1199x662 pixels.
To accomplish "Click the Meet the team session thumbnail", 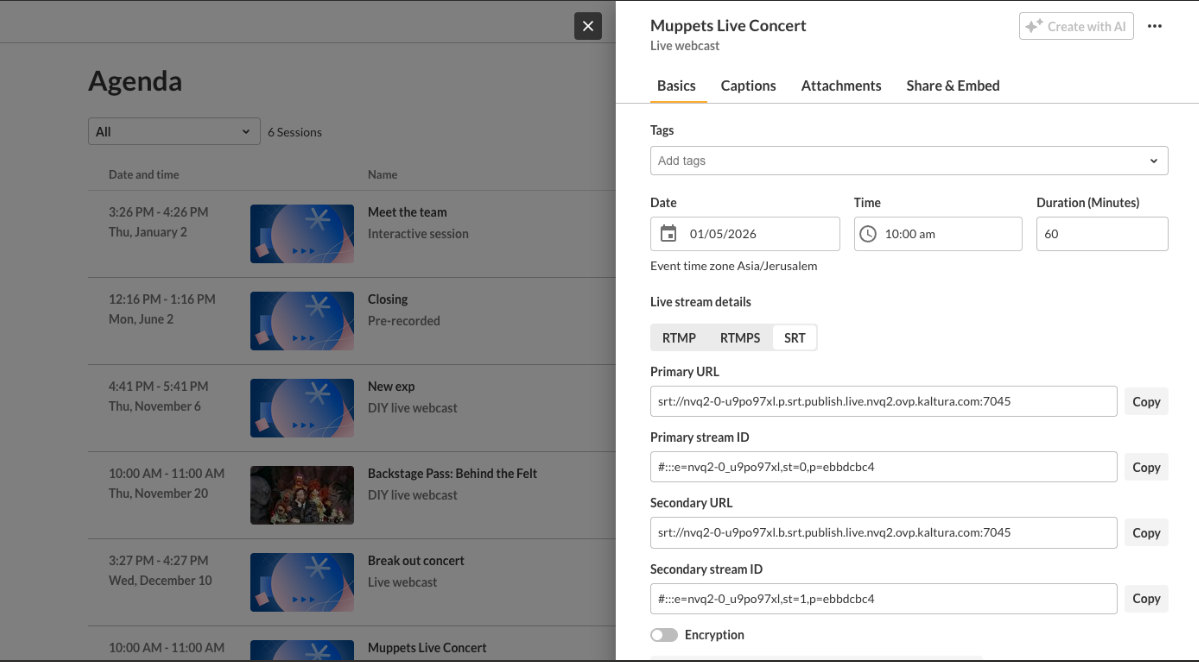I will pyautogui.click(x=302, y=234).
